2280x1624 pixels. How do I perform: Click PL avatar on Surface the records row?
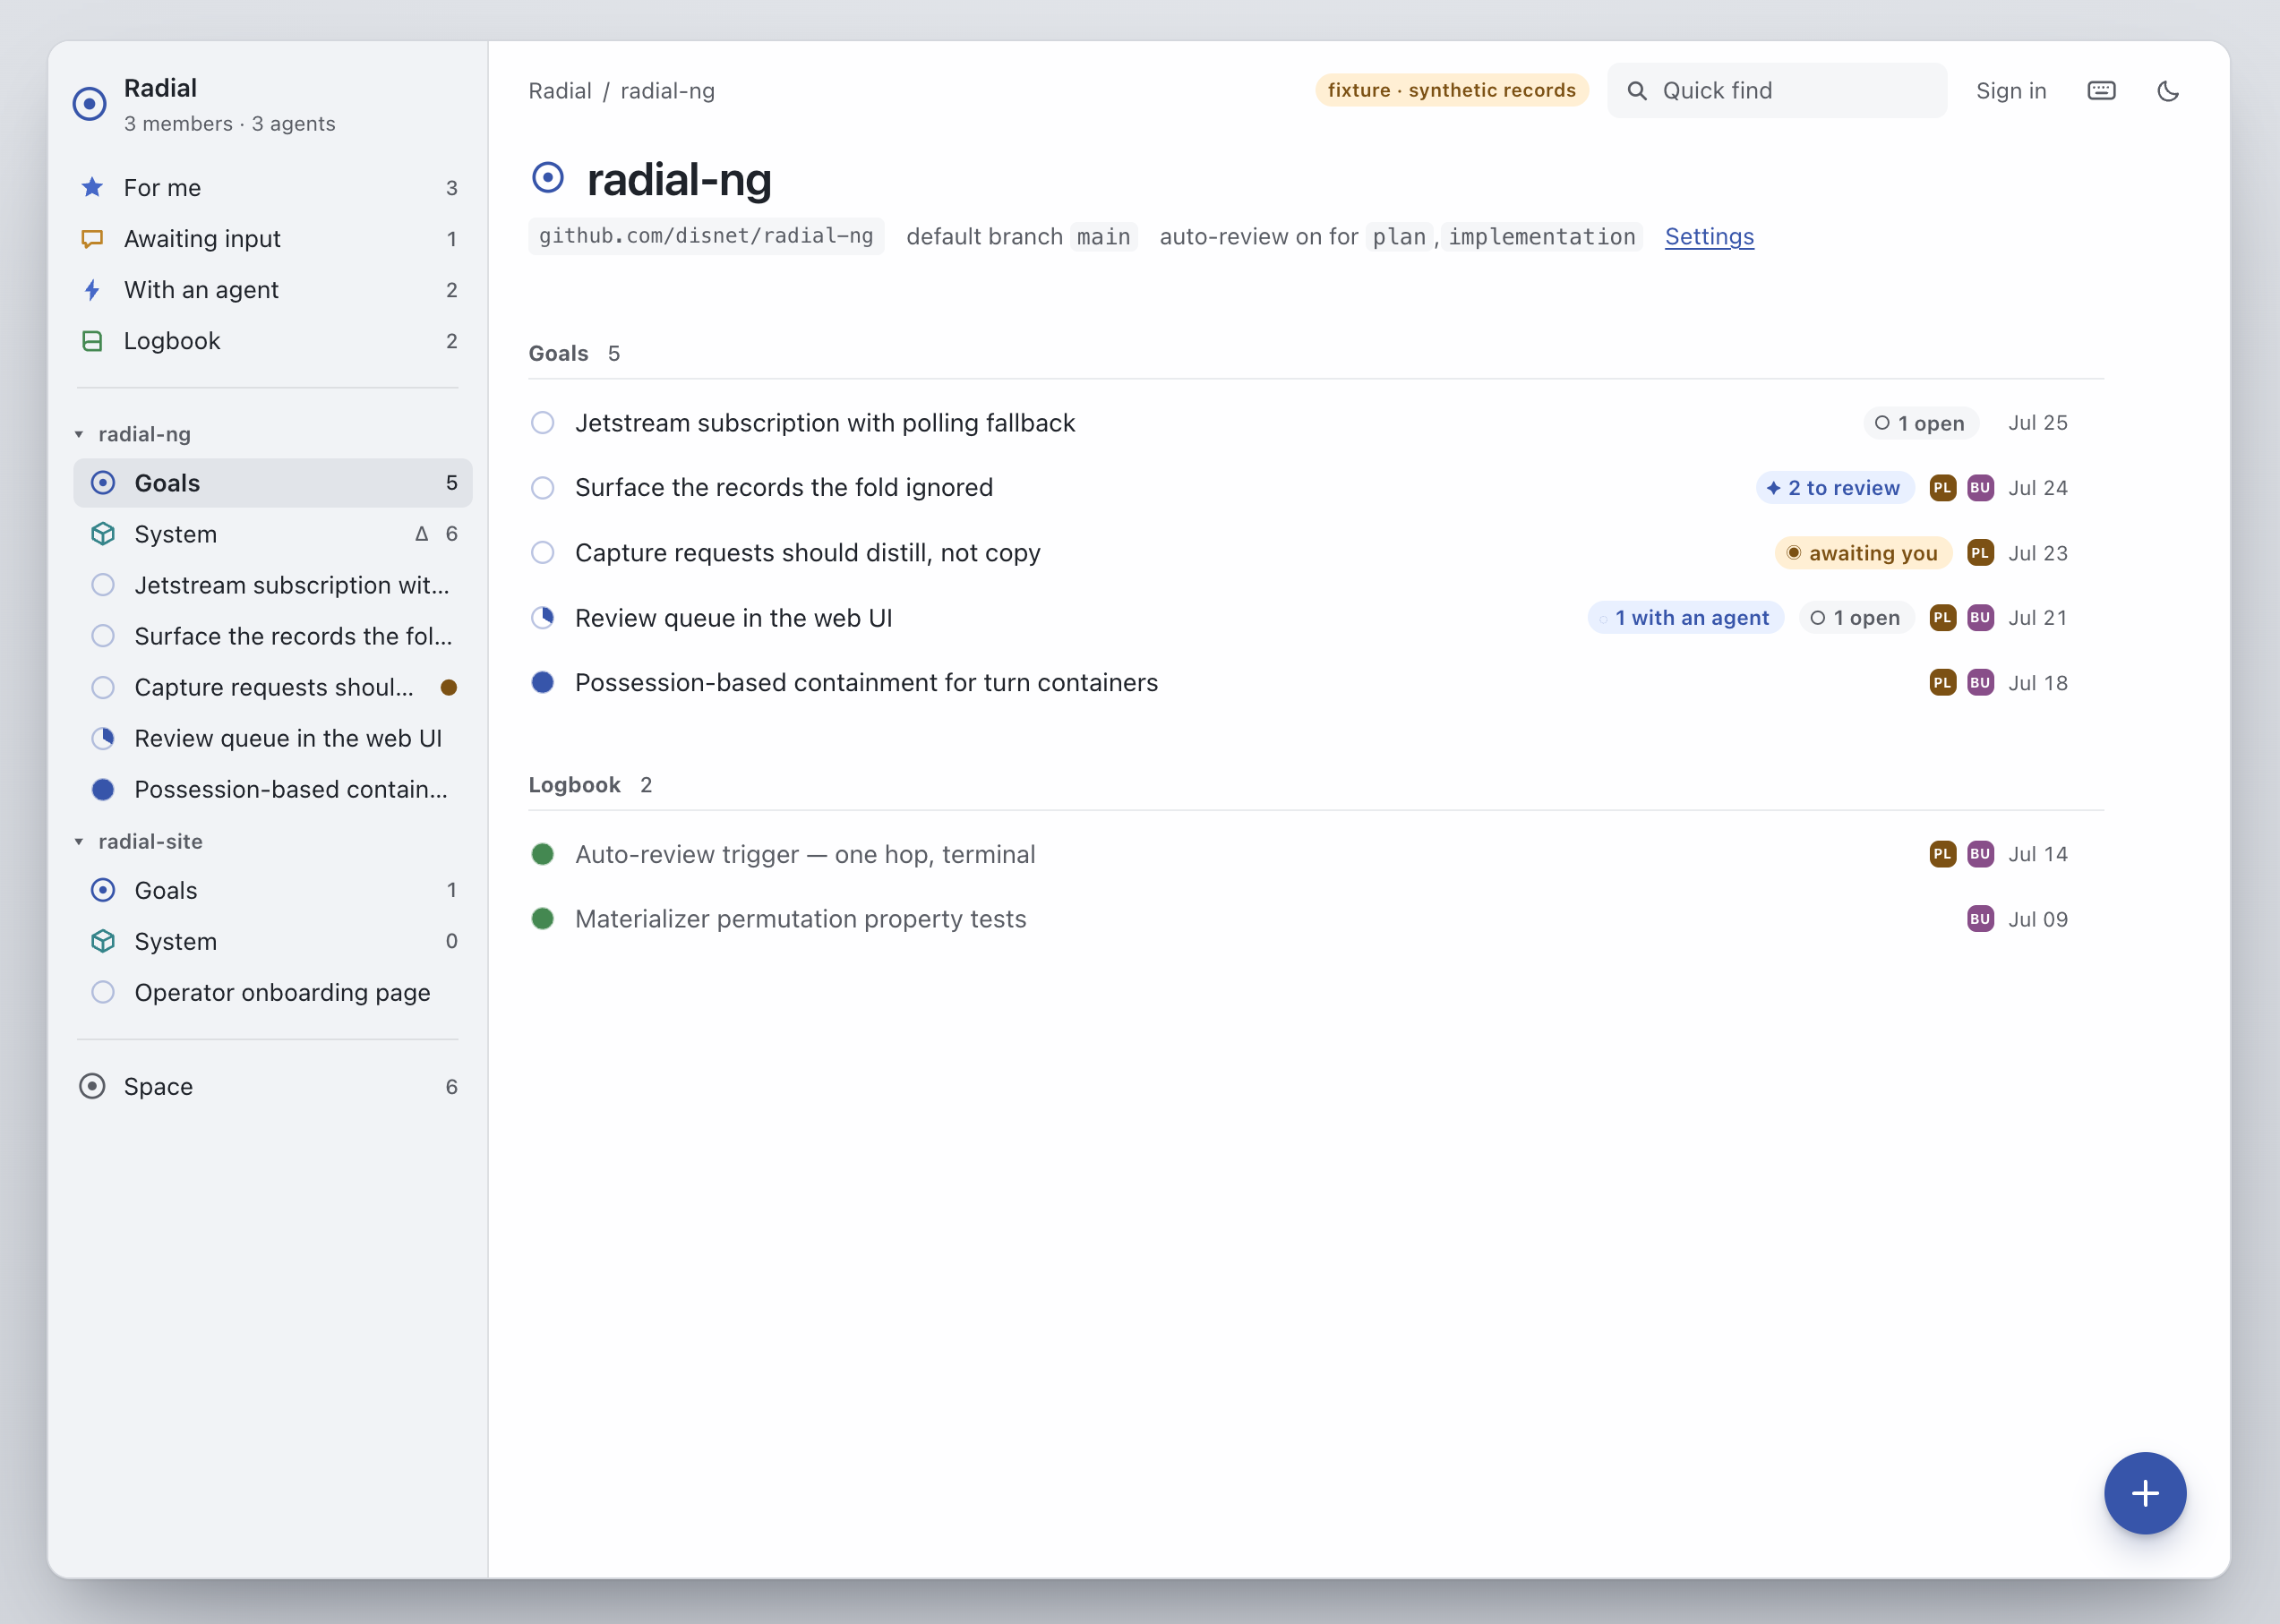click(x=1942, y=488)
